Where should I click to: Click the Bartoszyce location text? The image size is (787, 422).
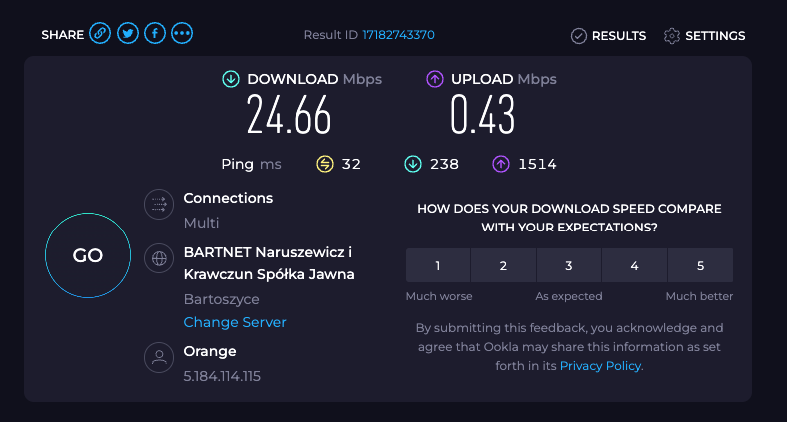tap(221, 299)
